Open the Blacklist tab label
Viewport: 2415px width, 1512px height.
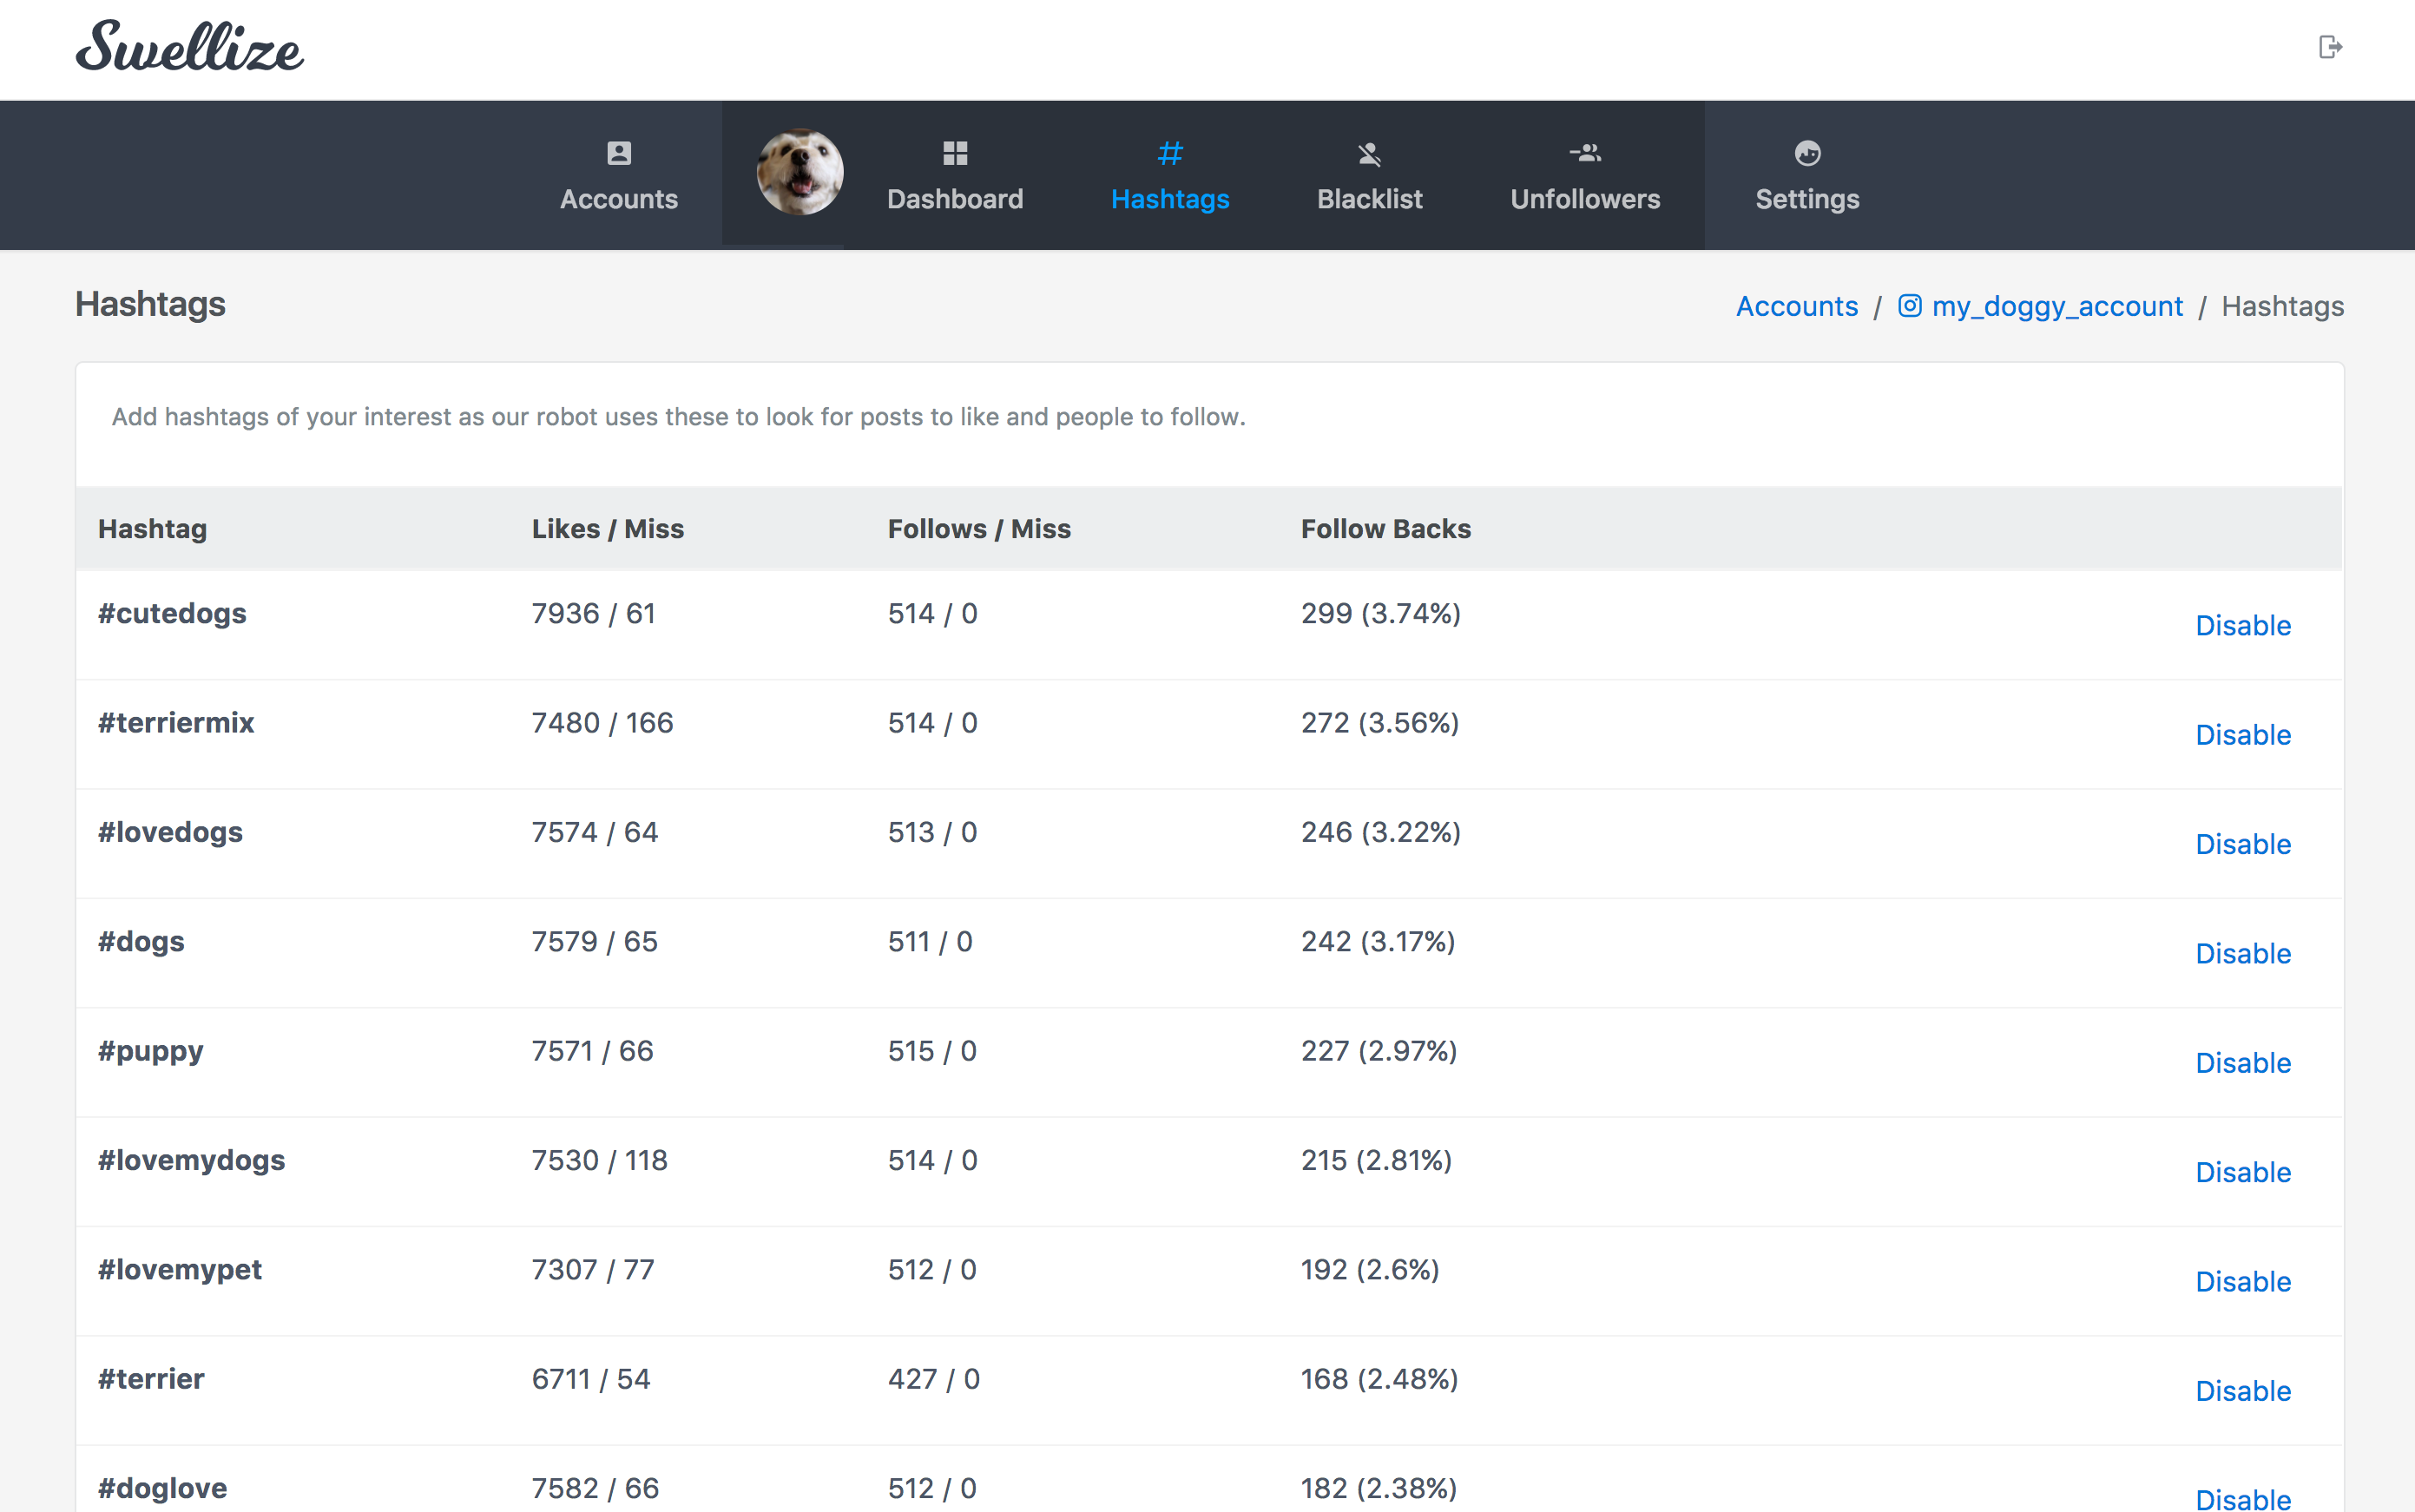pos(1369,199)
